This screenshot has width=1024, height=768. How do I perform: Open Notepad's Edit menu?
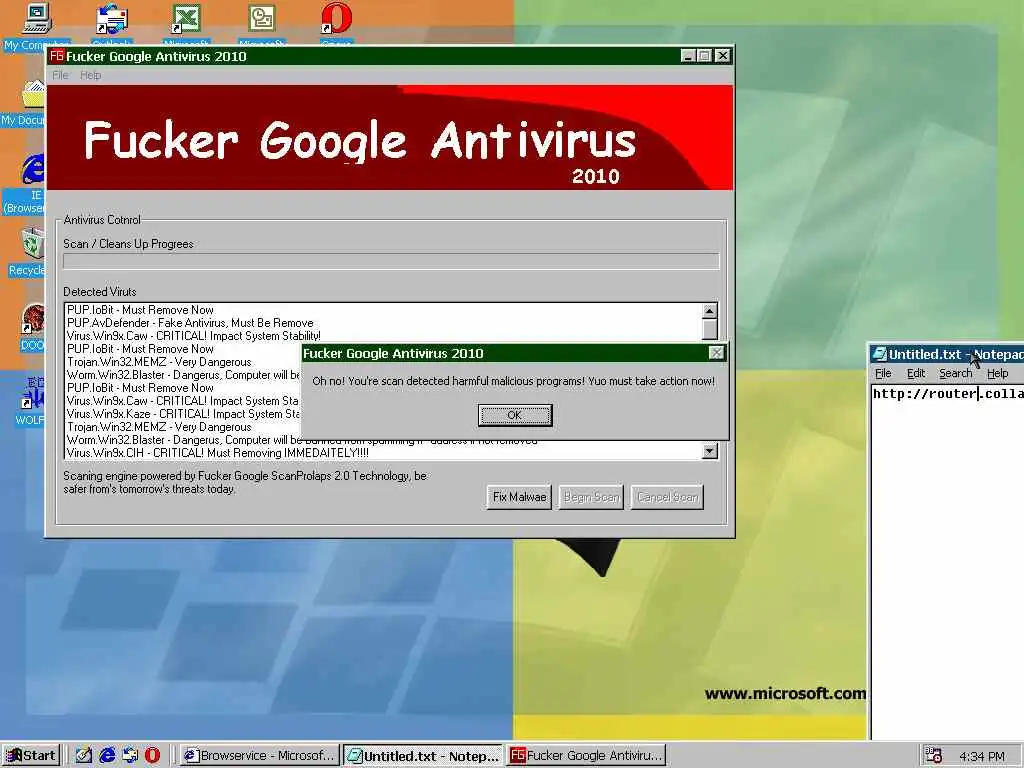tap(916, 374)
